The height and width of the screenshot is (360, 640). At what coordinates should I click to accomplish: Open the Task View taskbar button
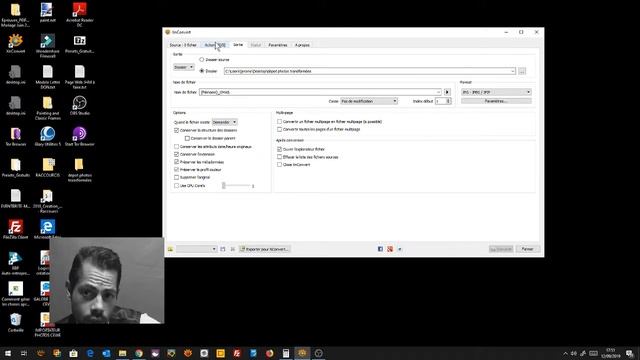(24, 353)
